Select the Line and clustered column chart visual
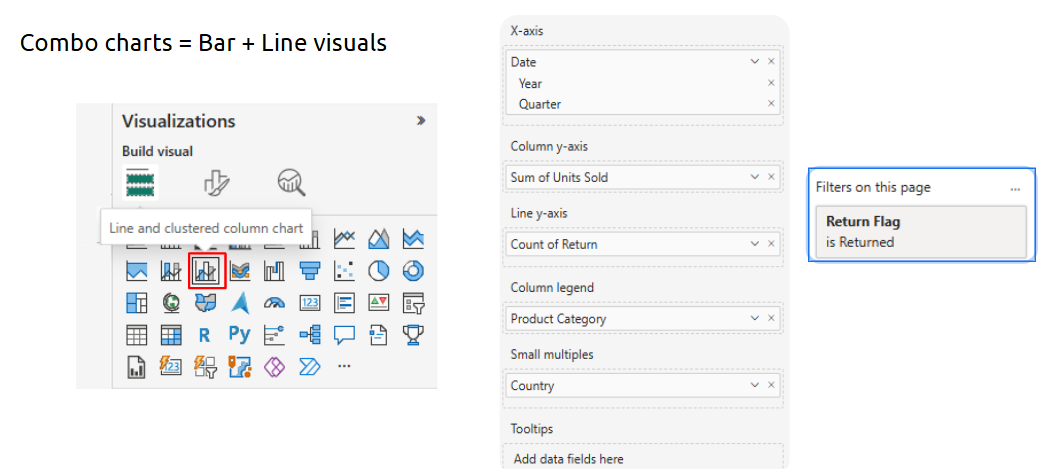The image size is (1041, 469). pos(207,271)
